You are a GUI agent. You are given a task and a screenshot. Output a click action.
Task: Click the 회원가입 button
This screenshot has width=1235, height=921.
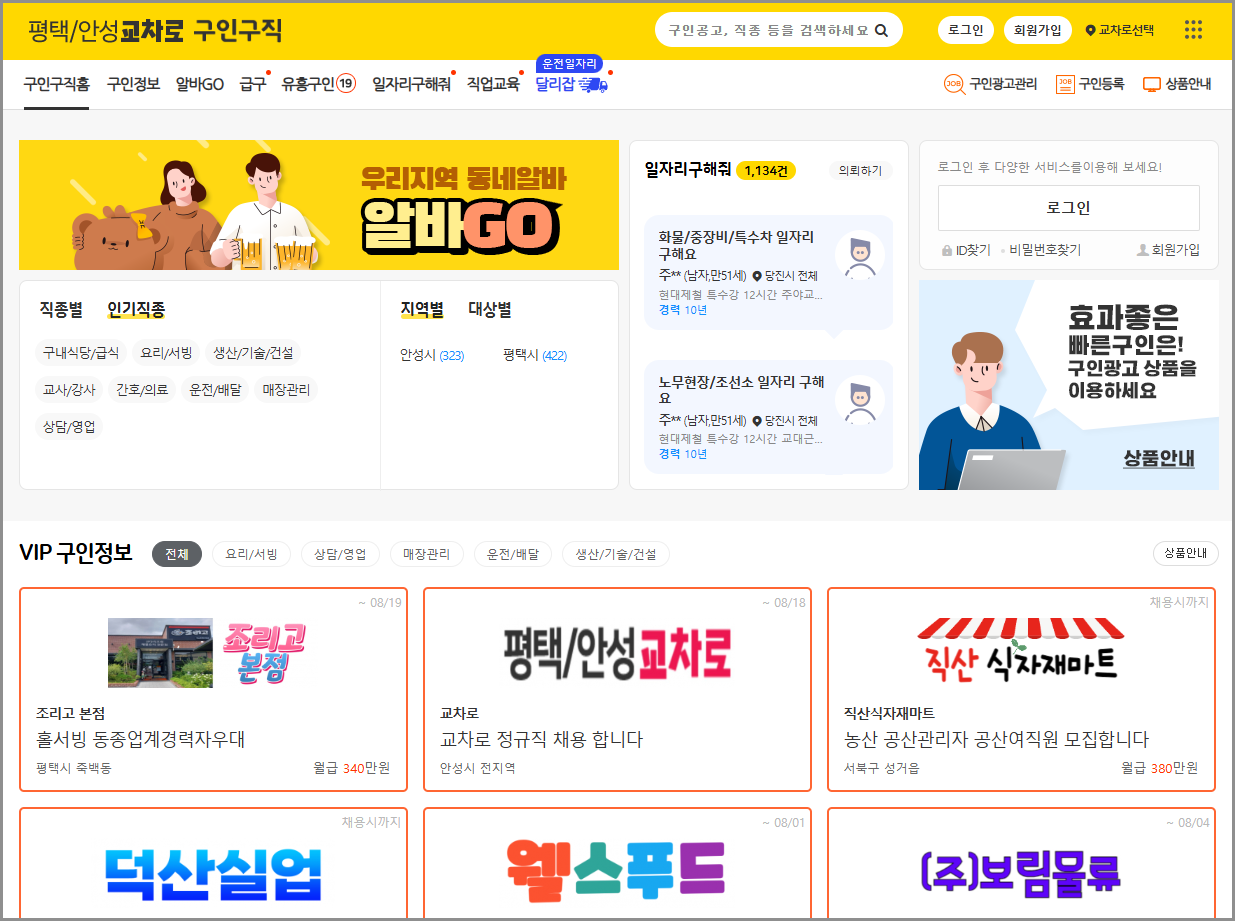click(x=1037, y=30)
